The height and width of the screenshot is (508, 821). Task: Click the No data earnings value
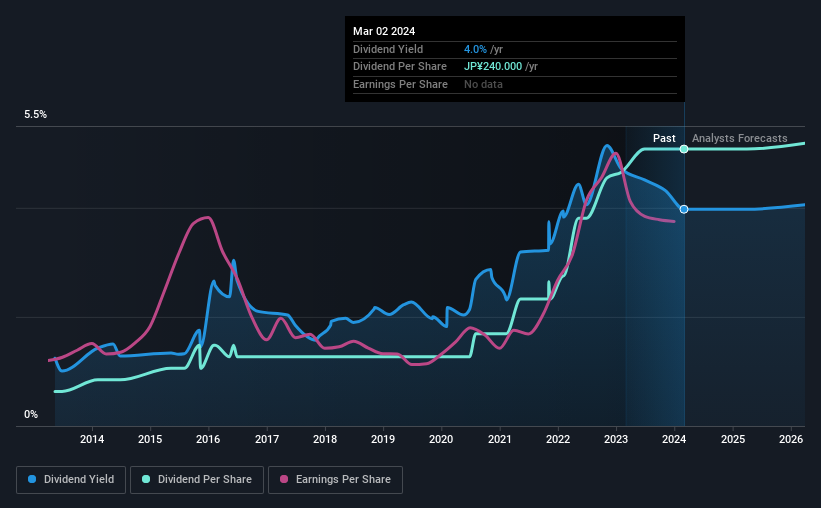483,84
